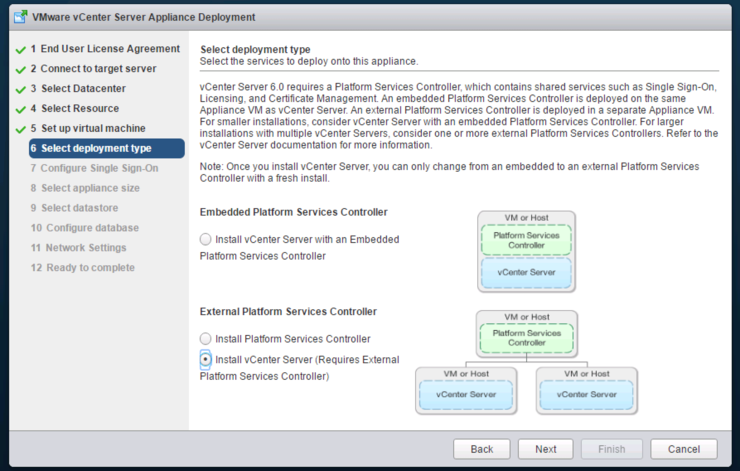Open step 5 Set up virtual machine
Viewport: 740px width, 471px height.
click(88, 128)
